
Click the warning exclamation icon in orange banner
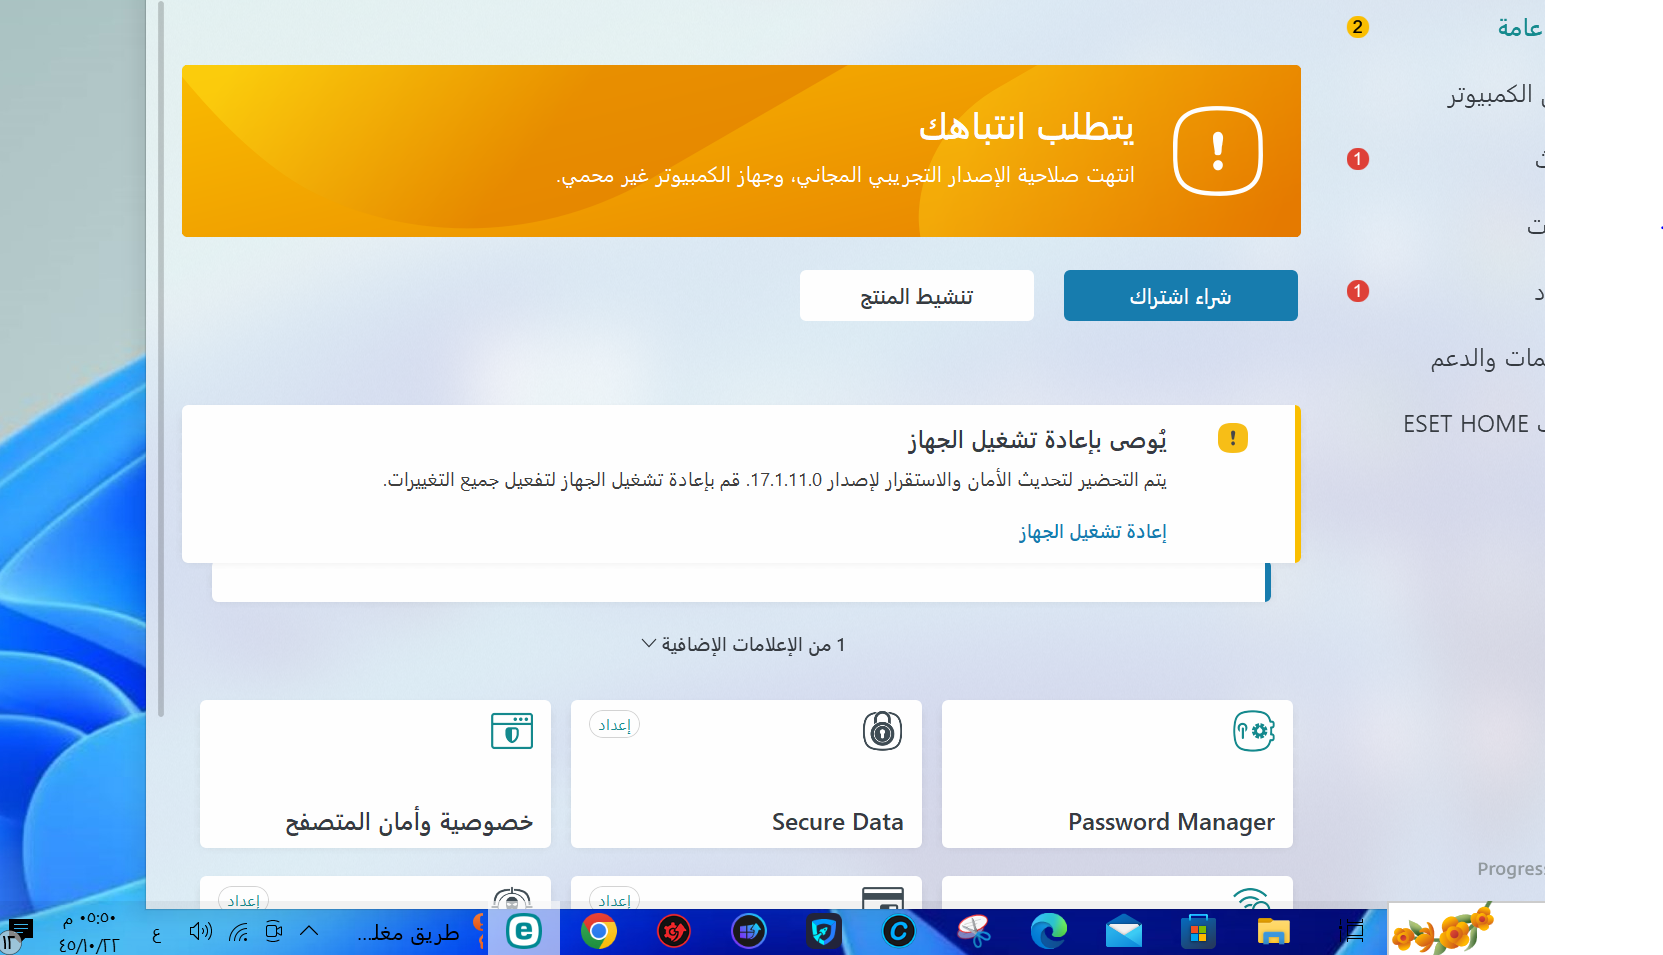click(1217, 151)
